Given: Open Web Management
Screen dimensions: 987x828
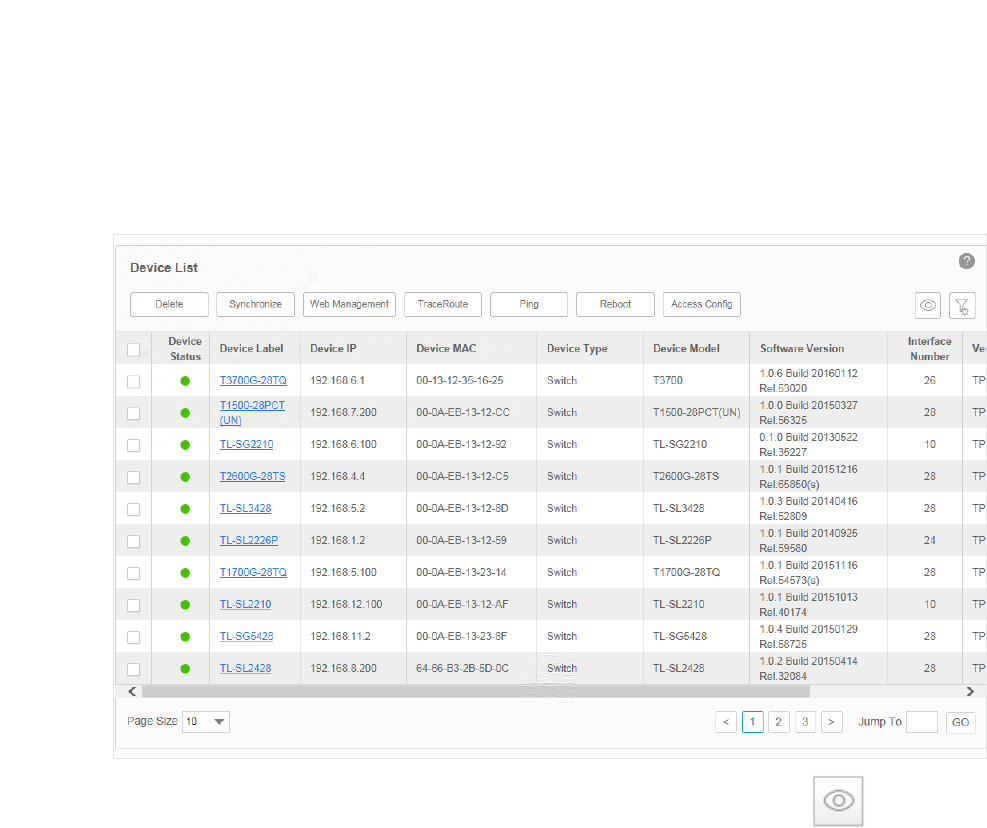Looking at the screenshot, I should (x=349, y=304).
